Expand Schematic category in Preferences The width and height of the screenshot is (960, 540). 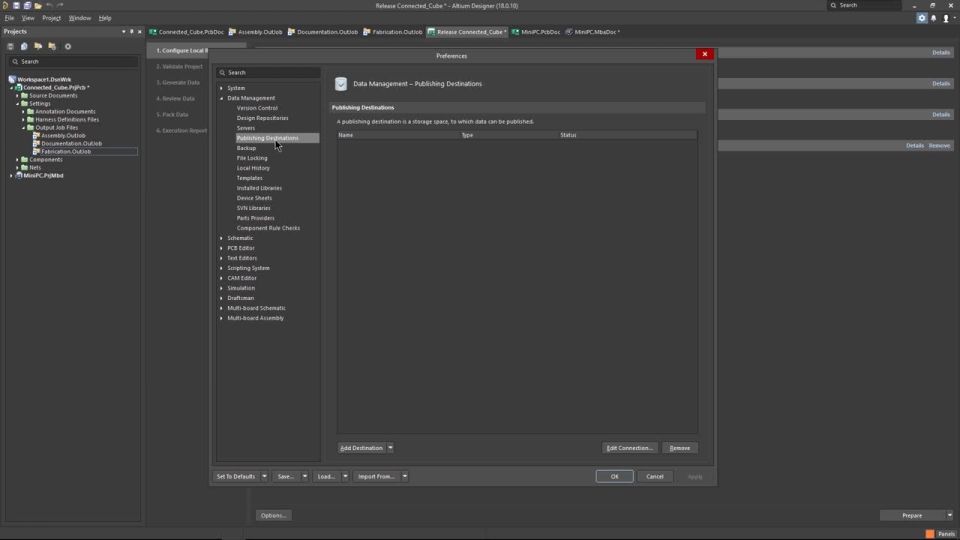click(x=222, y=238)
